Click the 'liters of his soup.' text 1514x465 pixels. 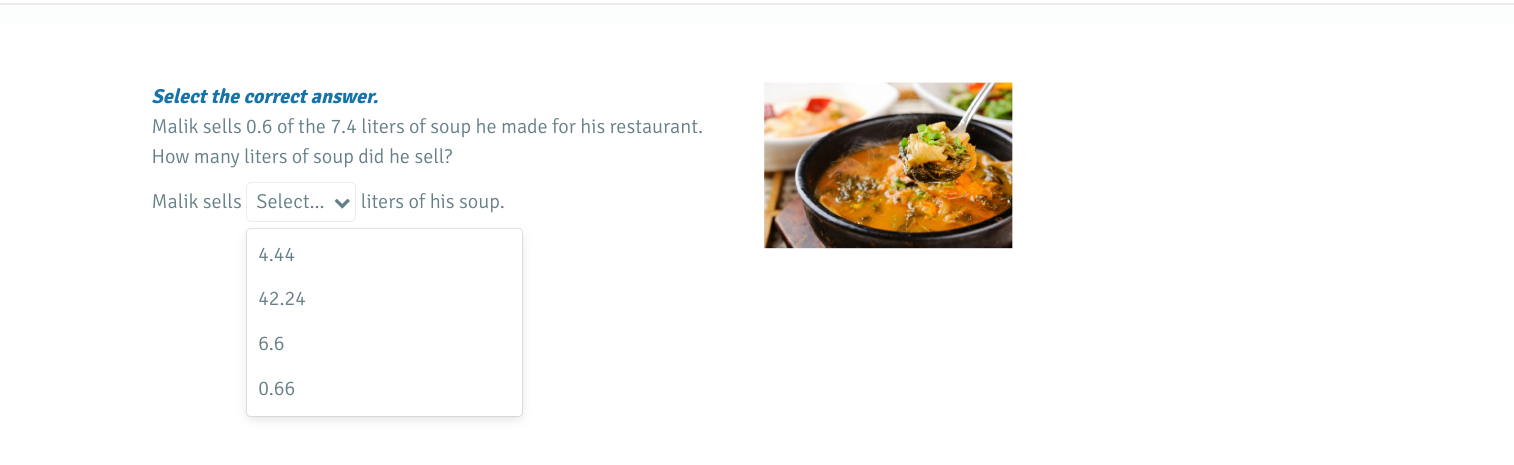click(433, 202)
